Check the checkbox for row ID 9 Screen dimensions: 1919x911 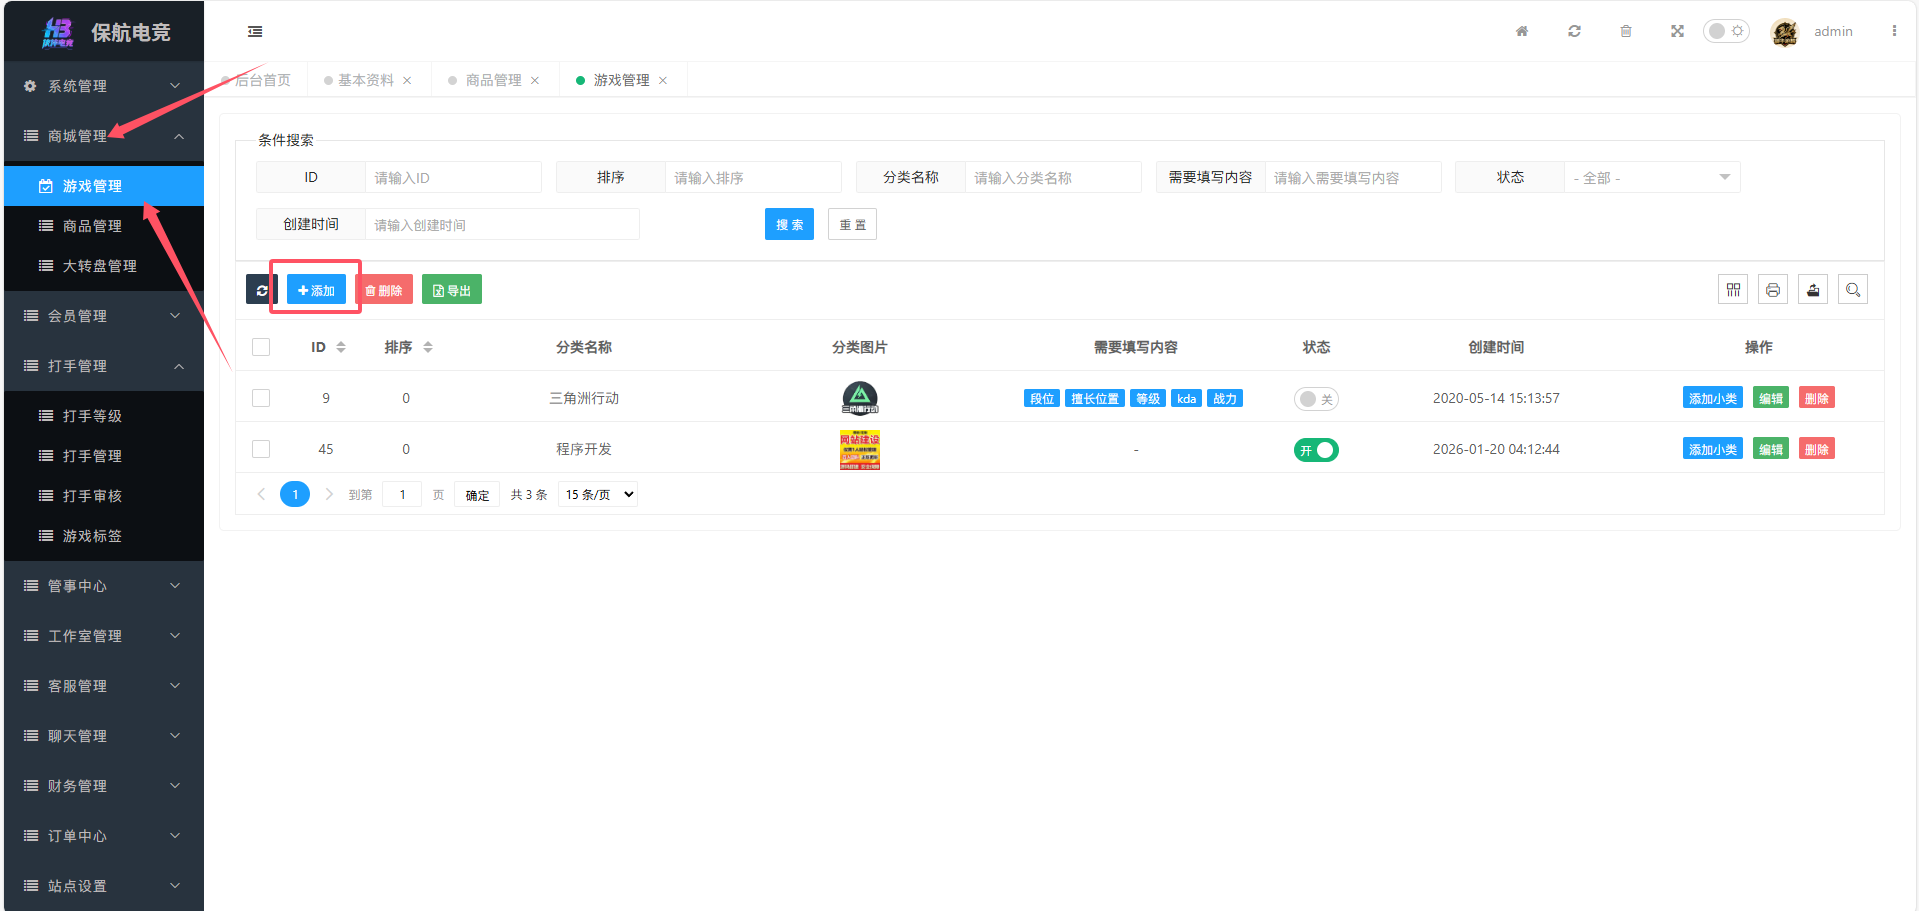click(261, 398)
